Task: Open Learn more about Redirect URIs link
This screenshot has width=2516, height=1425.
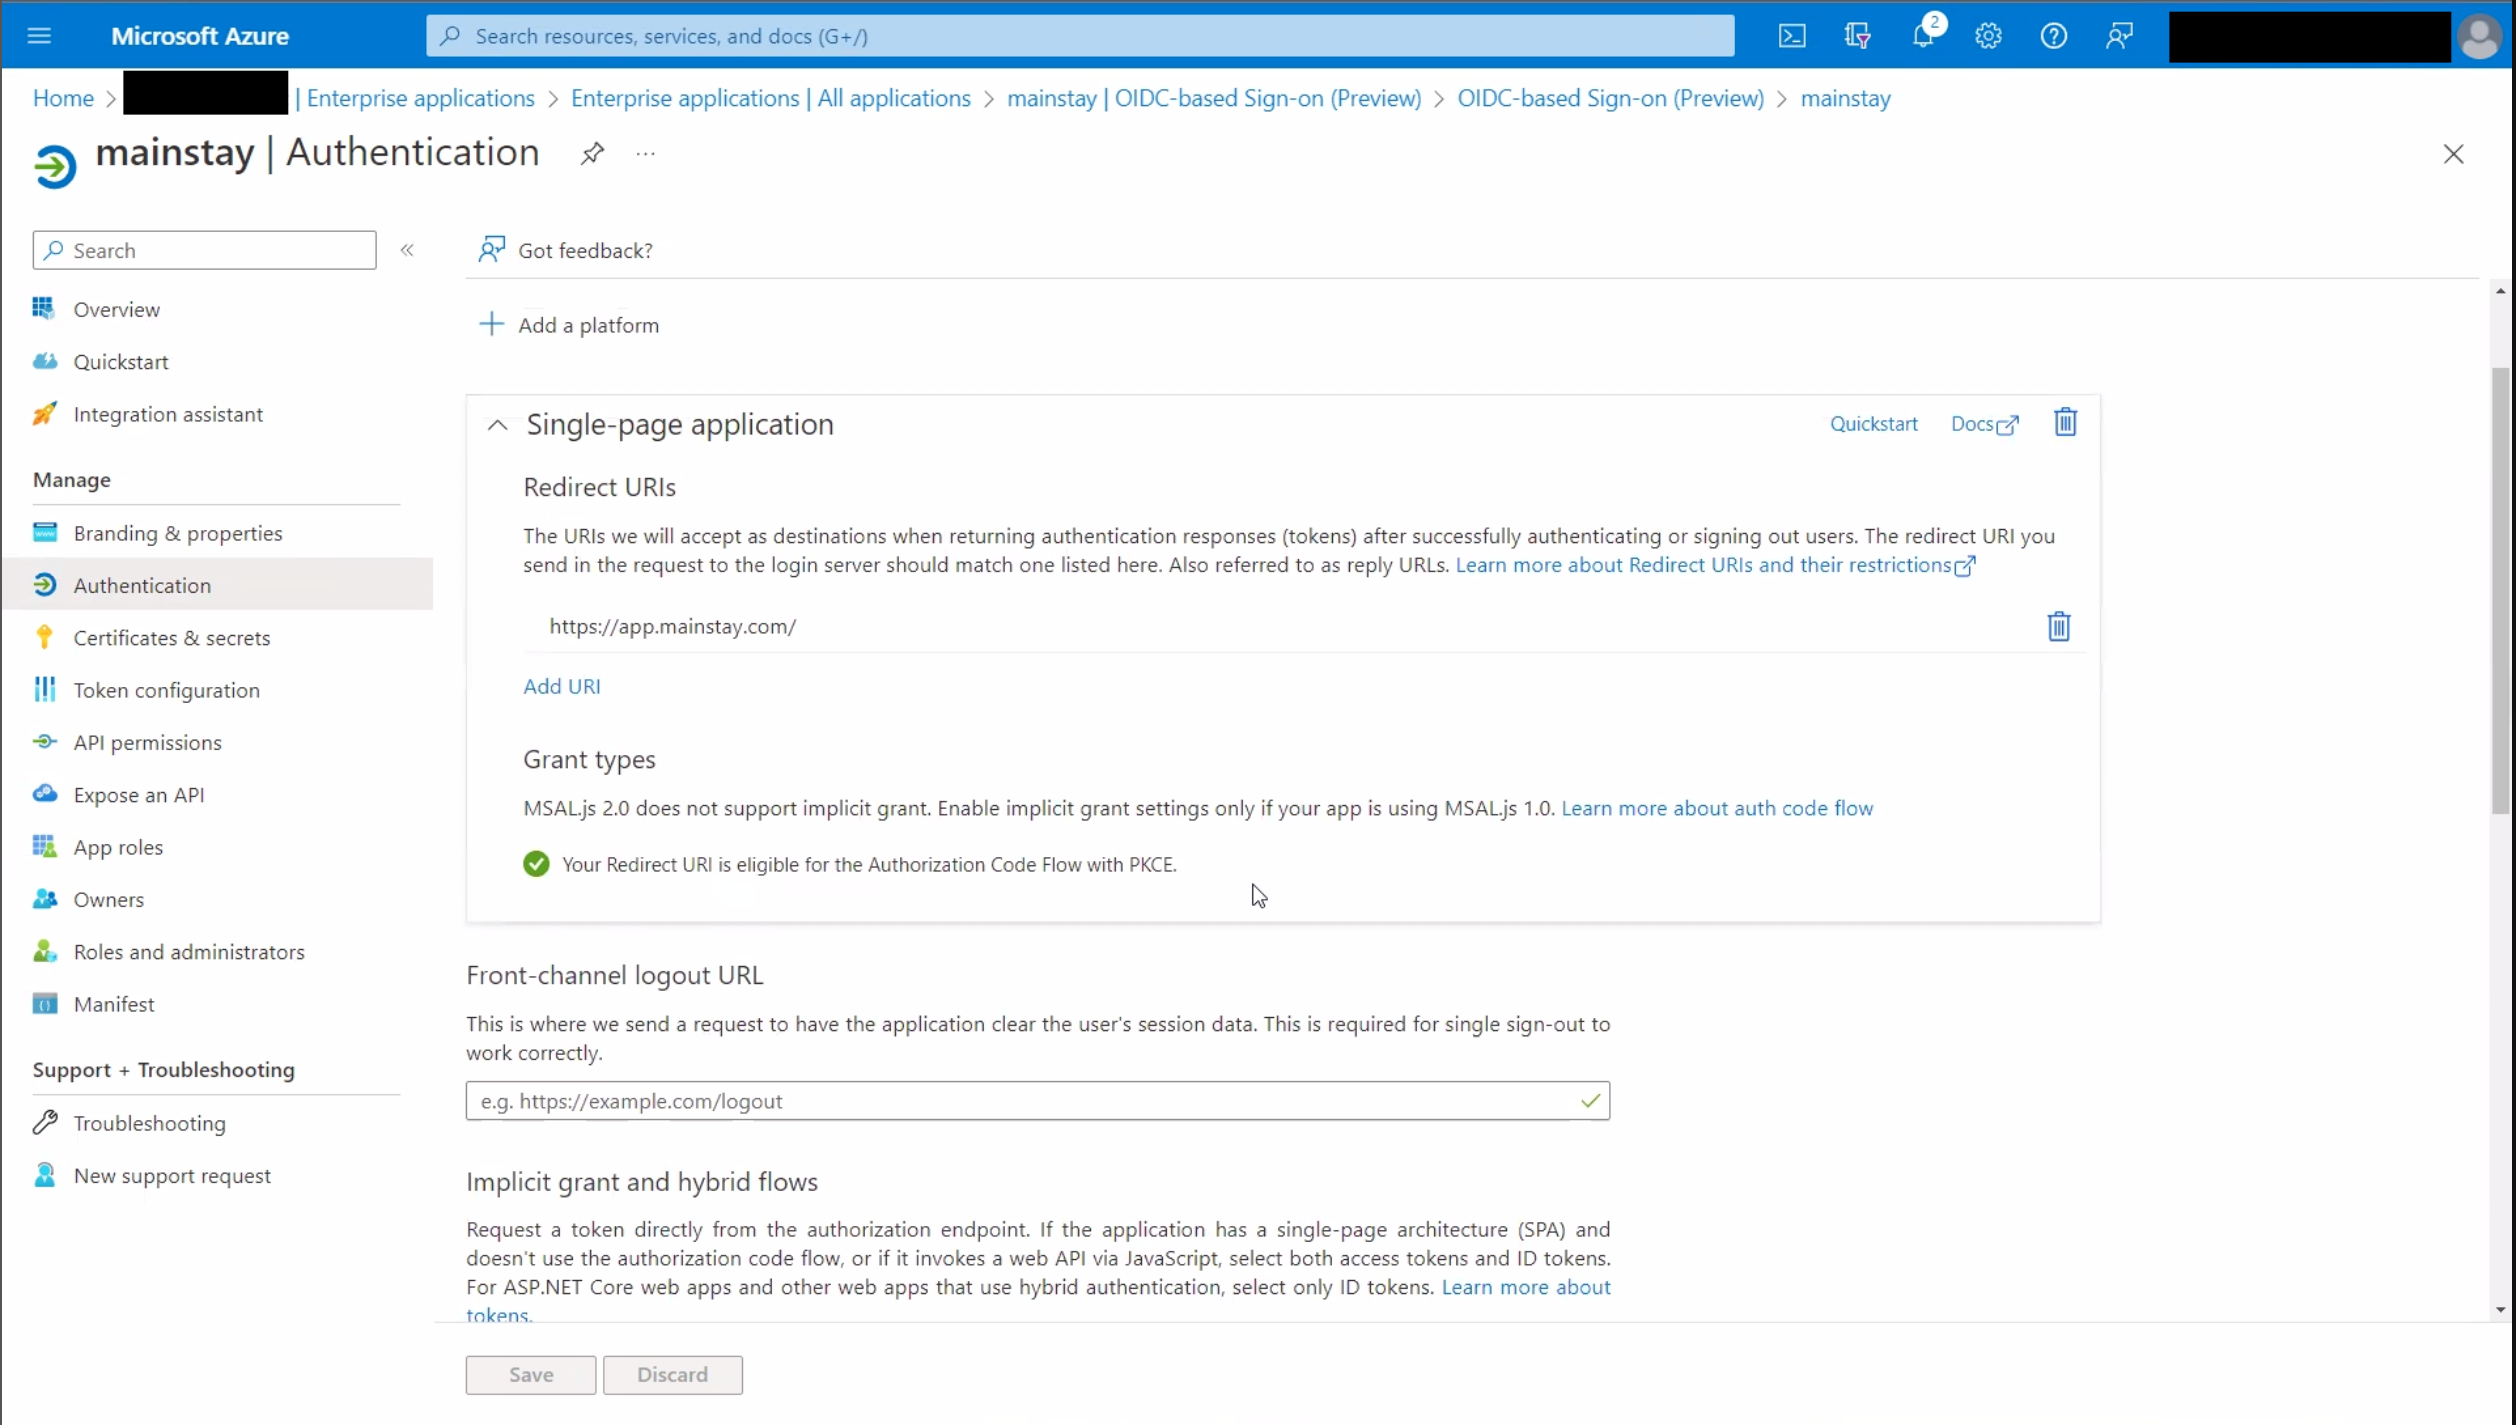Action: (1715, 565)
